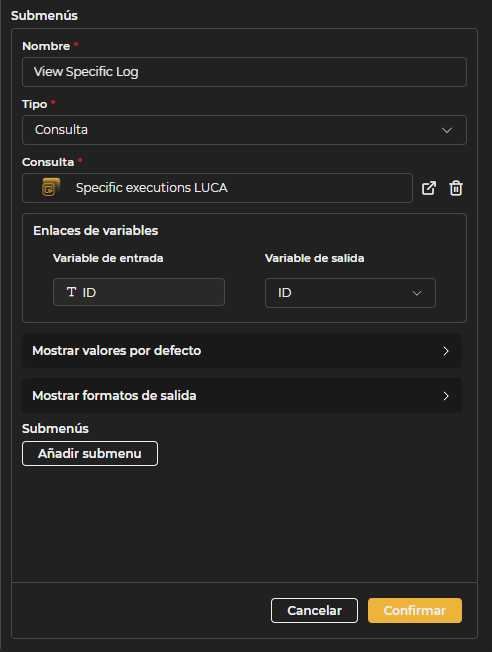Delete the Specific executions LUCA query

click(456, 188)
